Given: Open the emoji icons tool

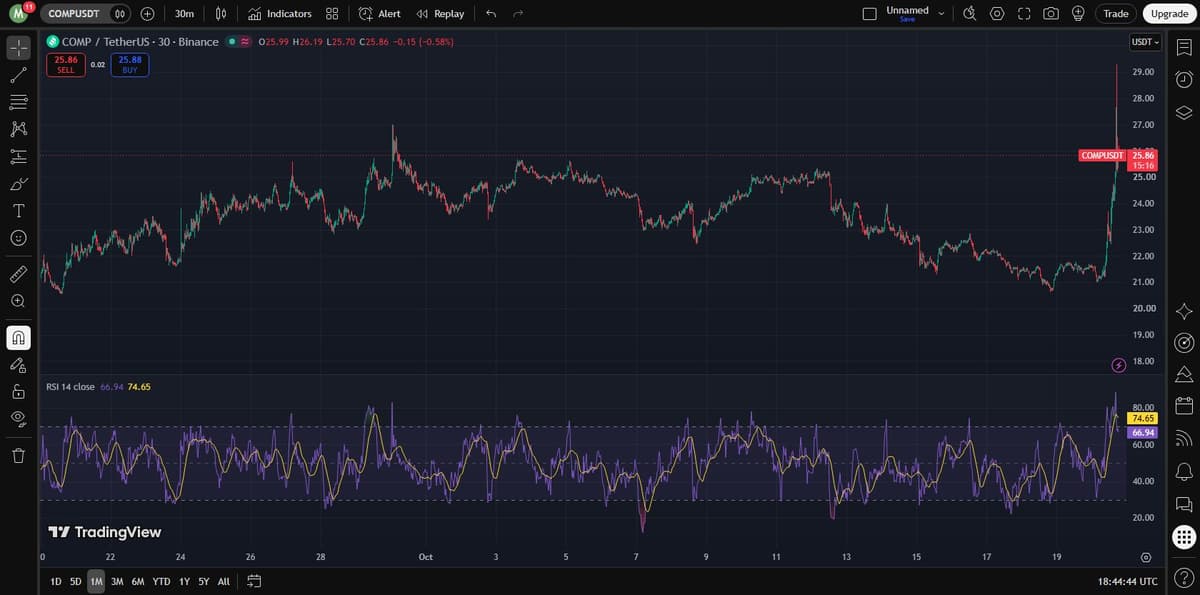Looking at the screenshot, I should coord(18,238).
